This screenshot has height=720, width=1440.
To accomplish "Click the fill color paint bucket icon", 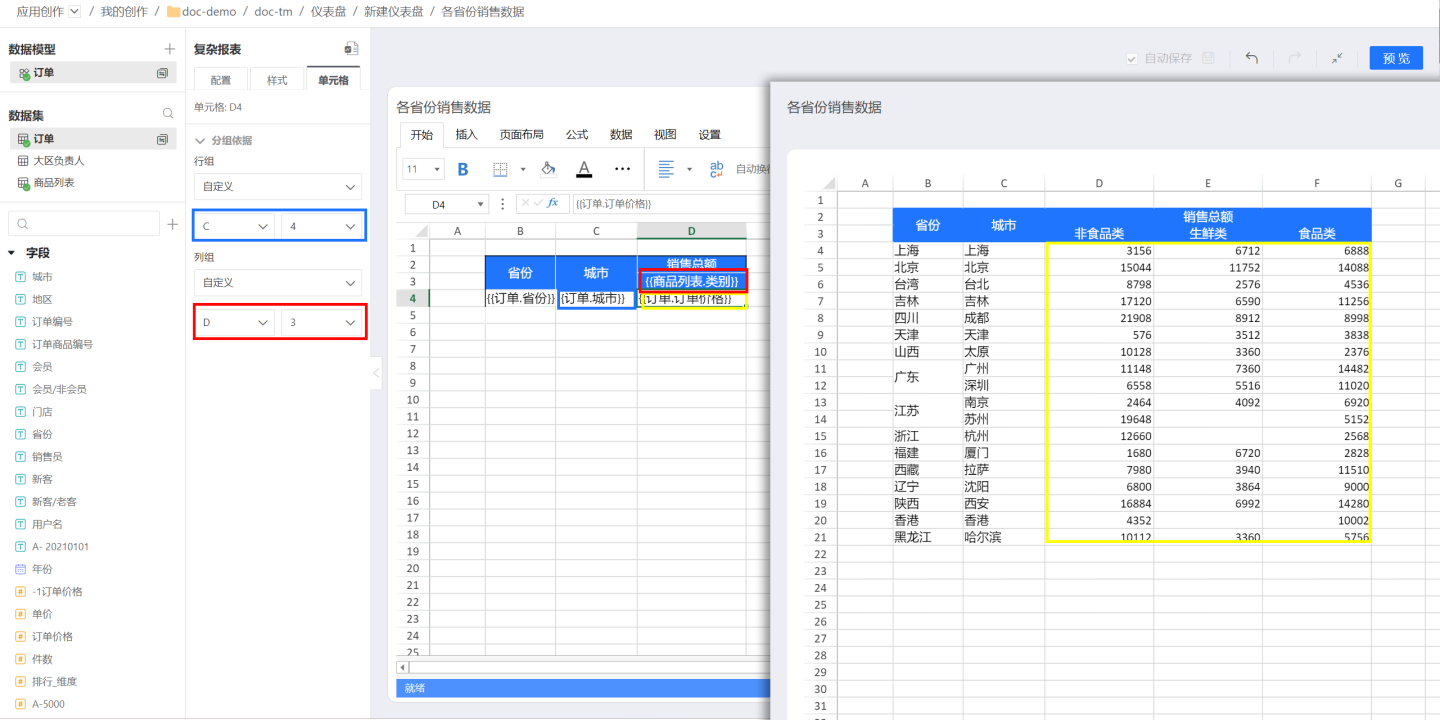I will coord(548,169).
